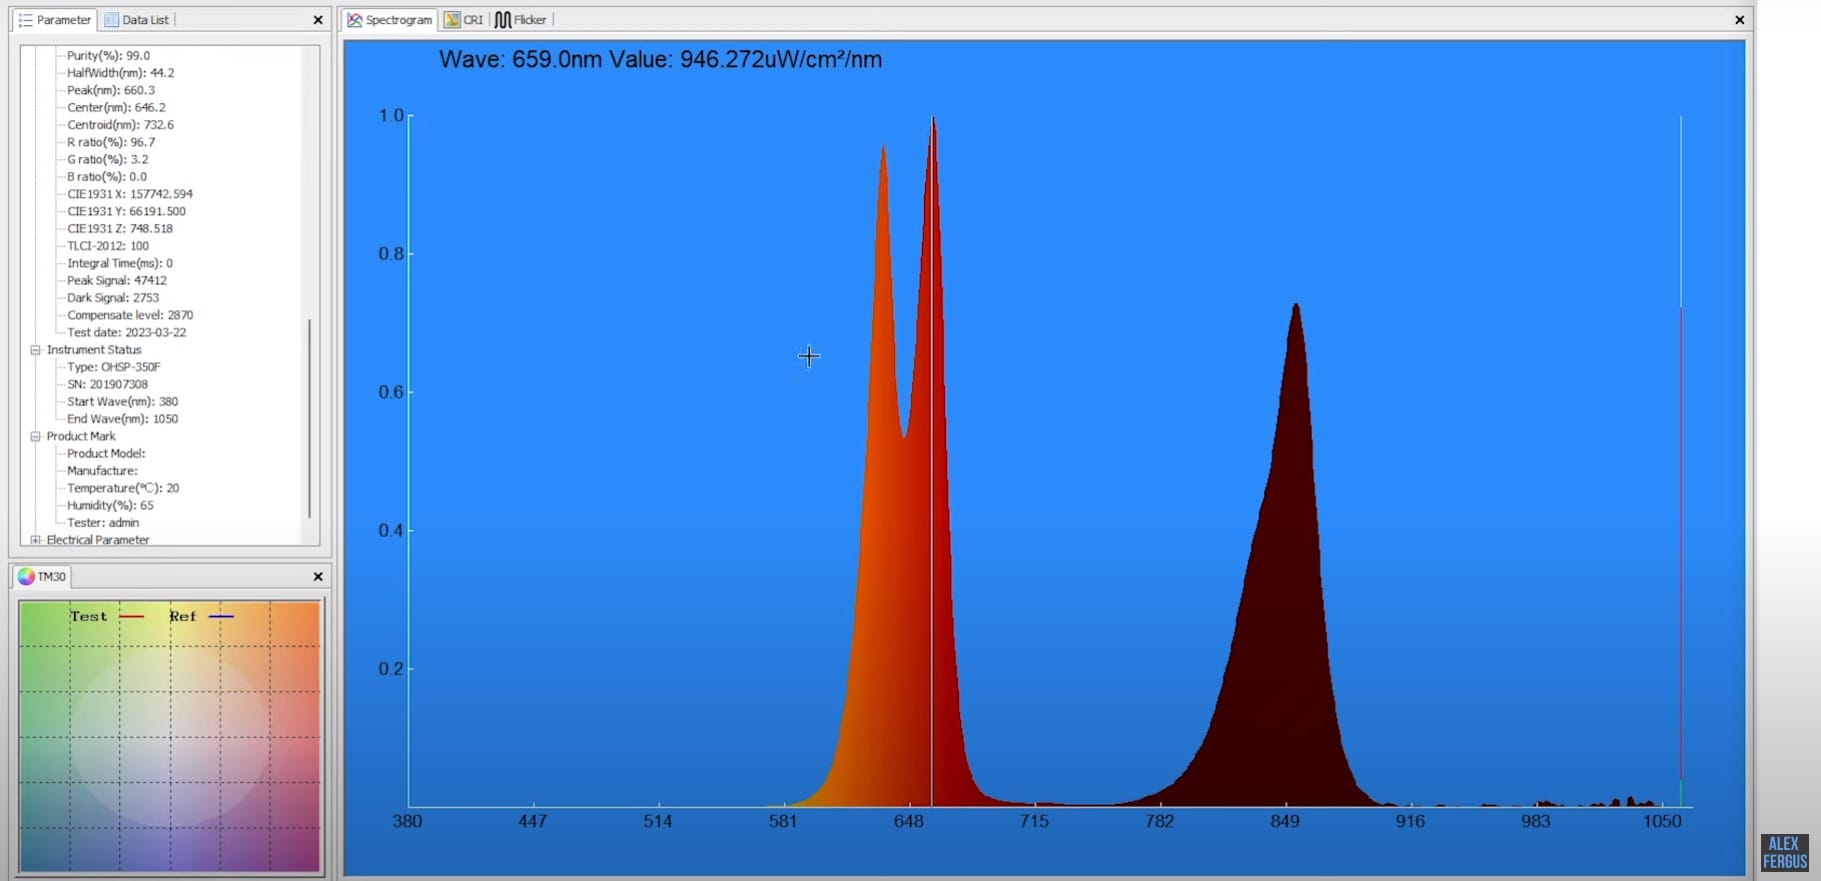Image resolution: width=1821 pixels, height=881 pixels.
Task: Select the Compensate level: 2870 row
Action: (130, 315)
